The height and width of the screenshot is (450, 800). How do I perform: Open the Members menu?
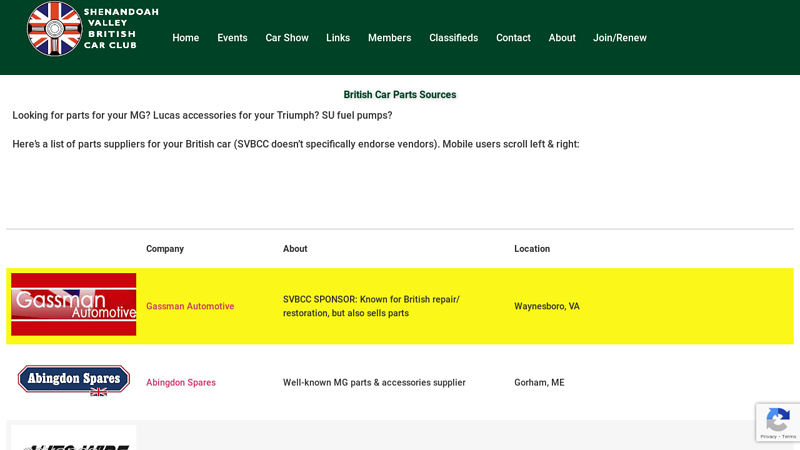point(389,38)
